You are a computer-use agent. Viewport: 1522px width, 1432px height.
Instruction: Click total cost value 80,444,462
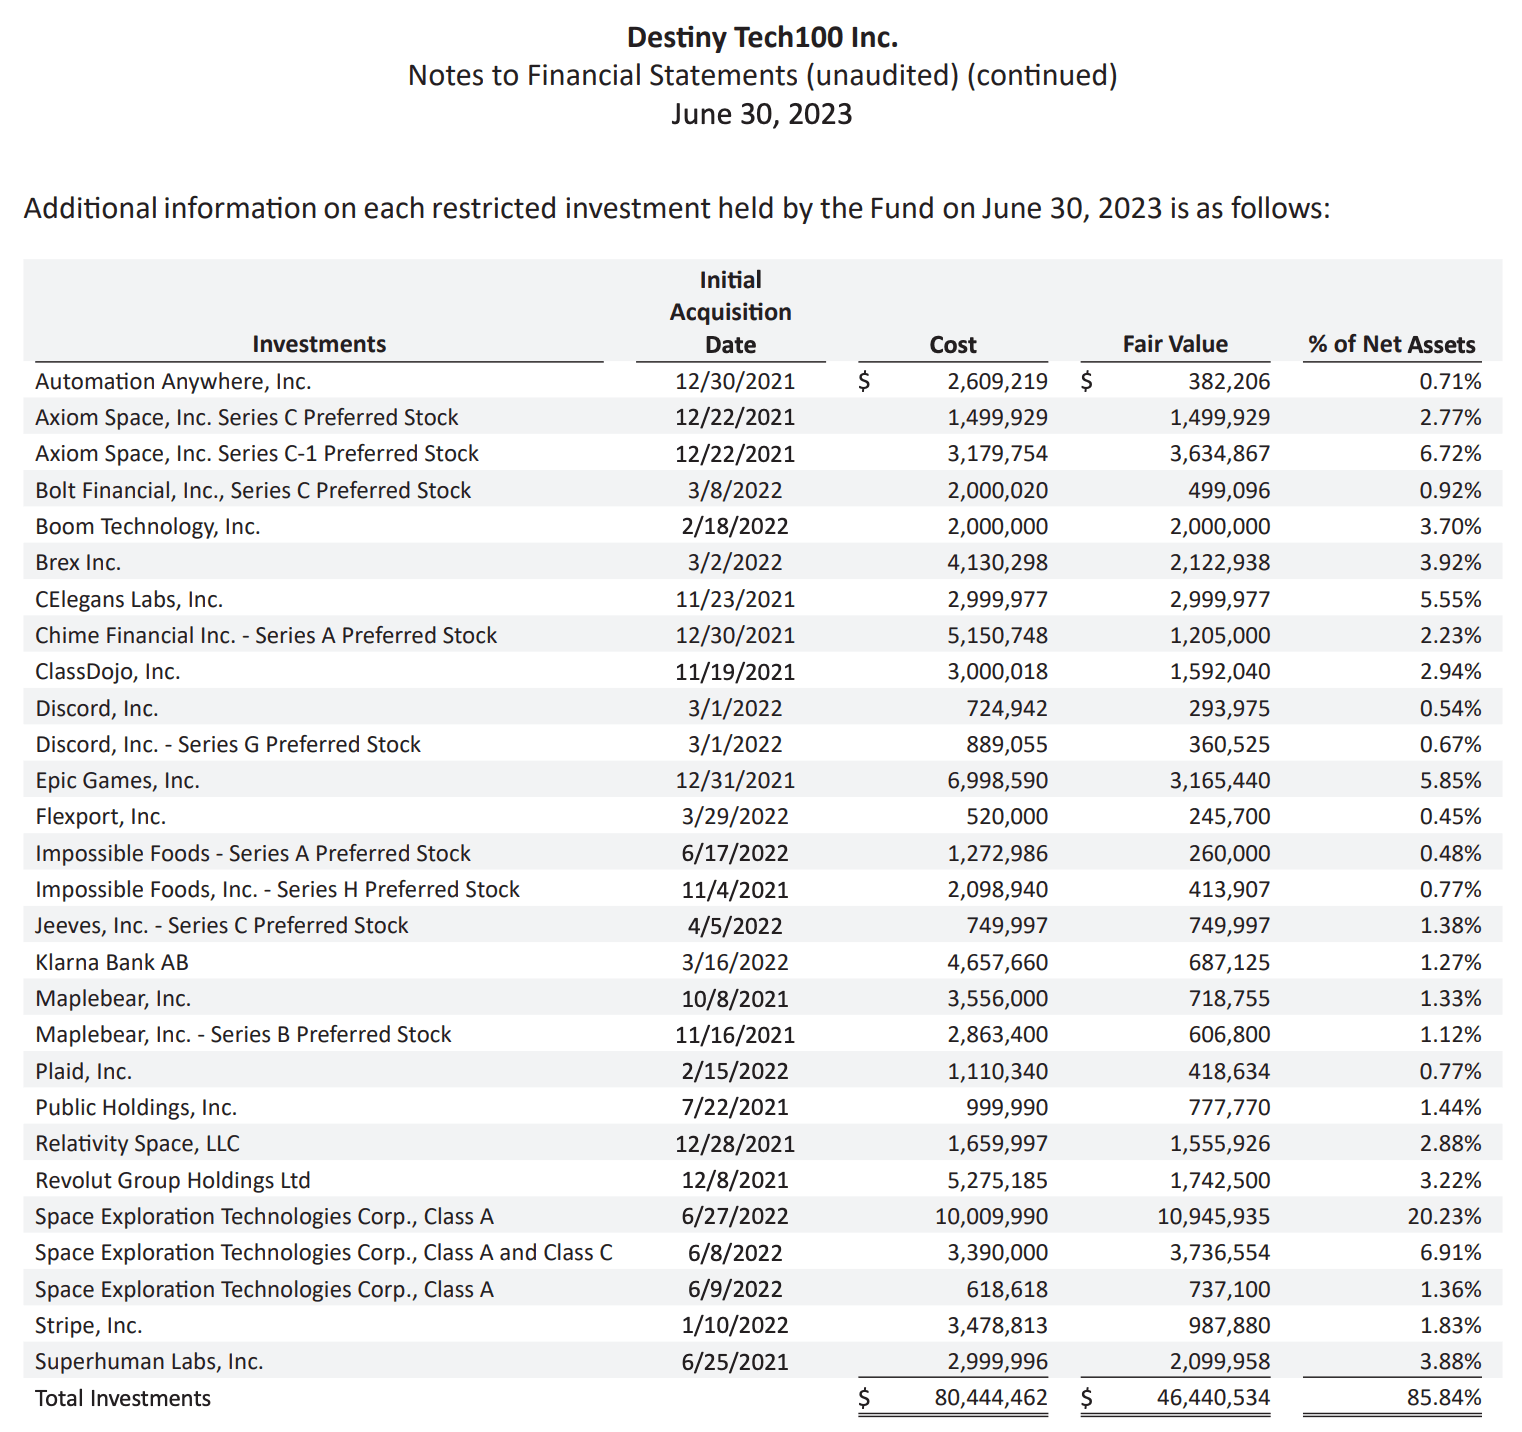tap(990, 1398)
